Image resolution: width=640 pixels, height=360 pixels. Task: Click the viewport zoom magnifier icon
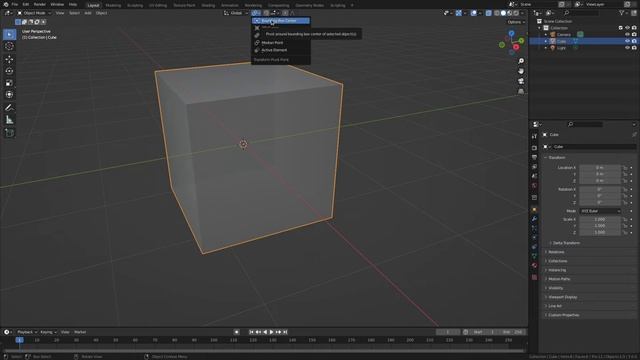pyautogui.click(x=521, y=61)
